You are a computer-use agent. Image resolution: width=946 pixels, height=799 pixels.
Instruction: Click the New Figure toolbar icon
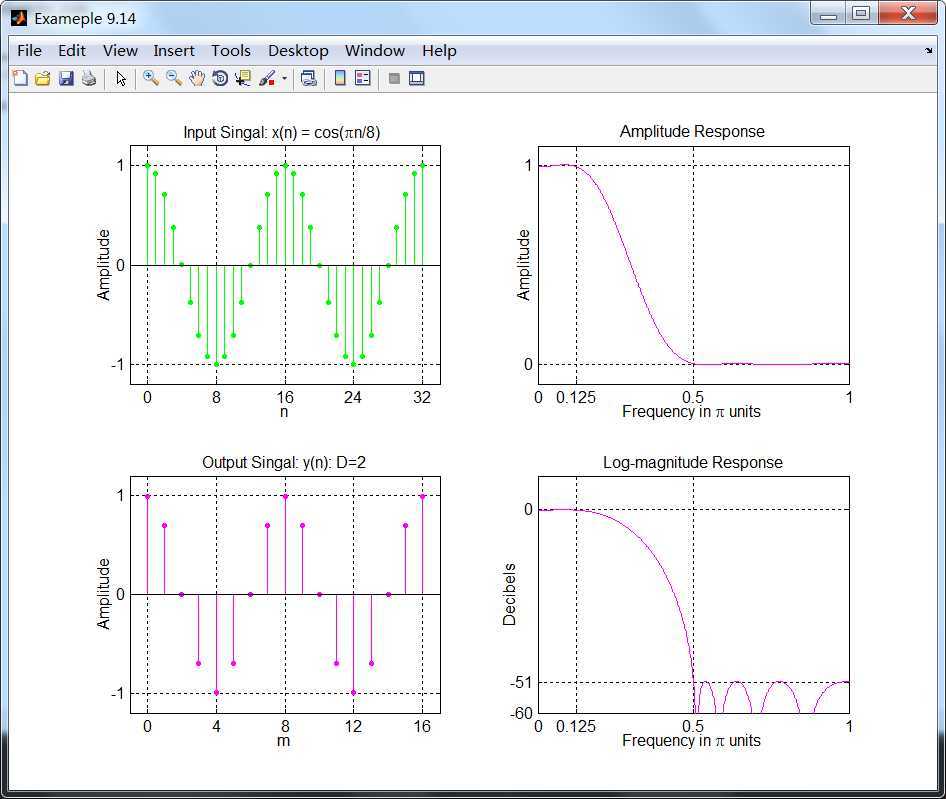click(20, 78)
